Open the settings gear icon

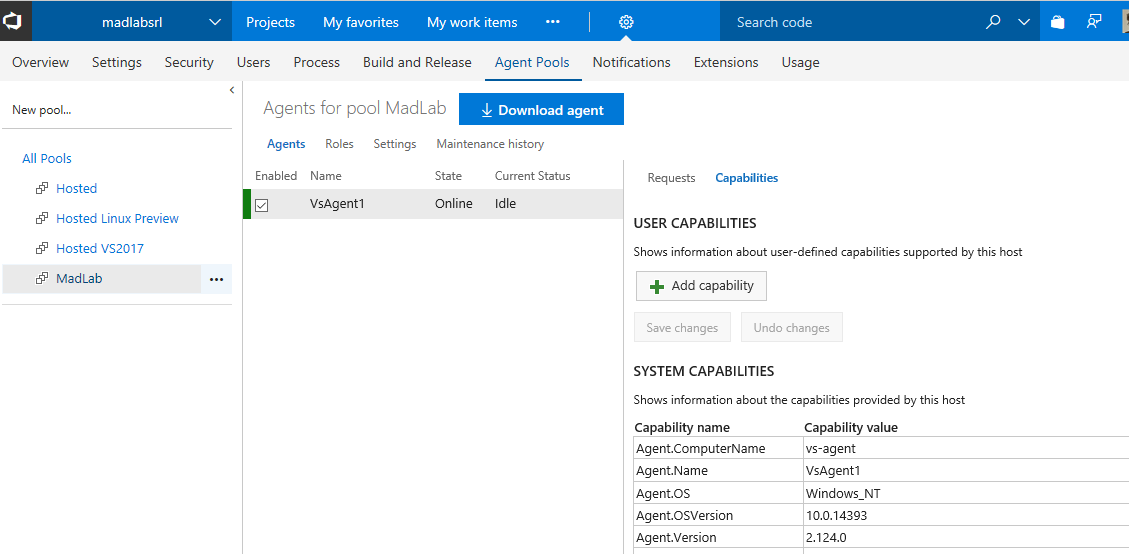(626, 22)
